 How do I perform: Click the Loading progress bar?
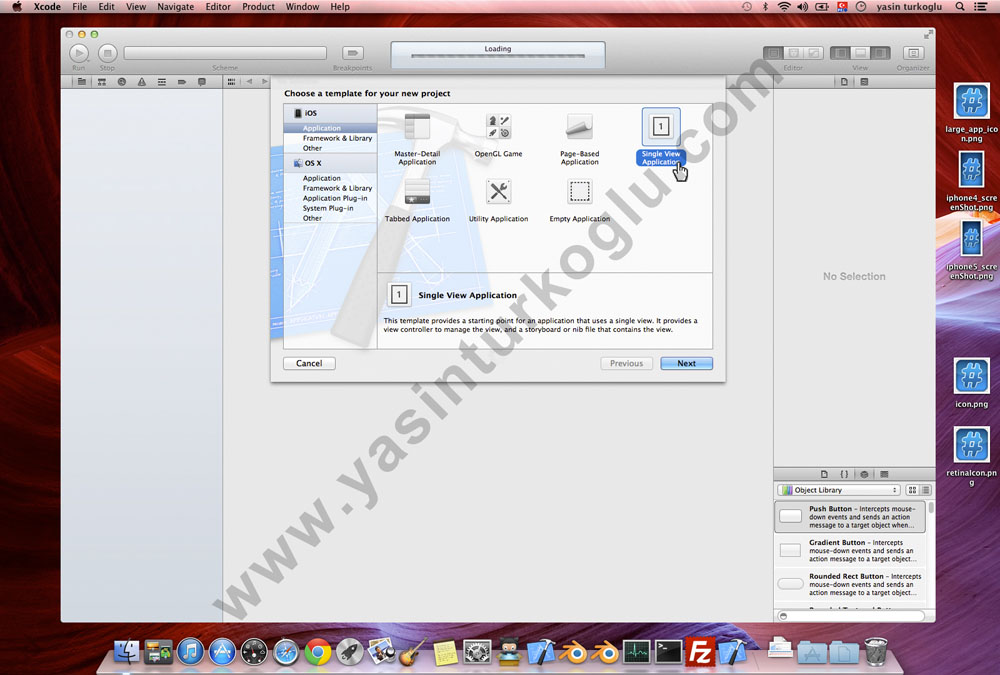(x=497, y=56)
